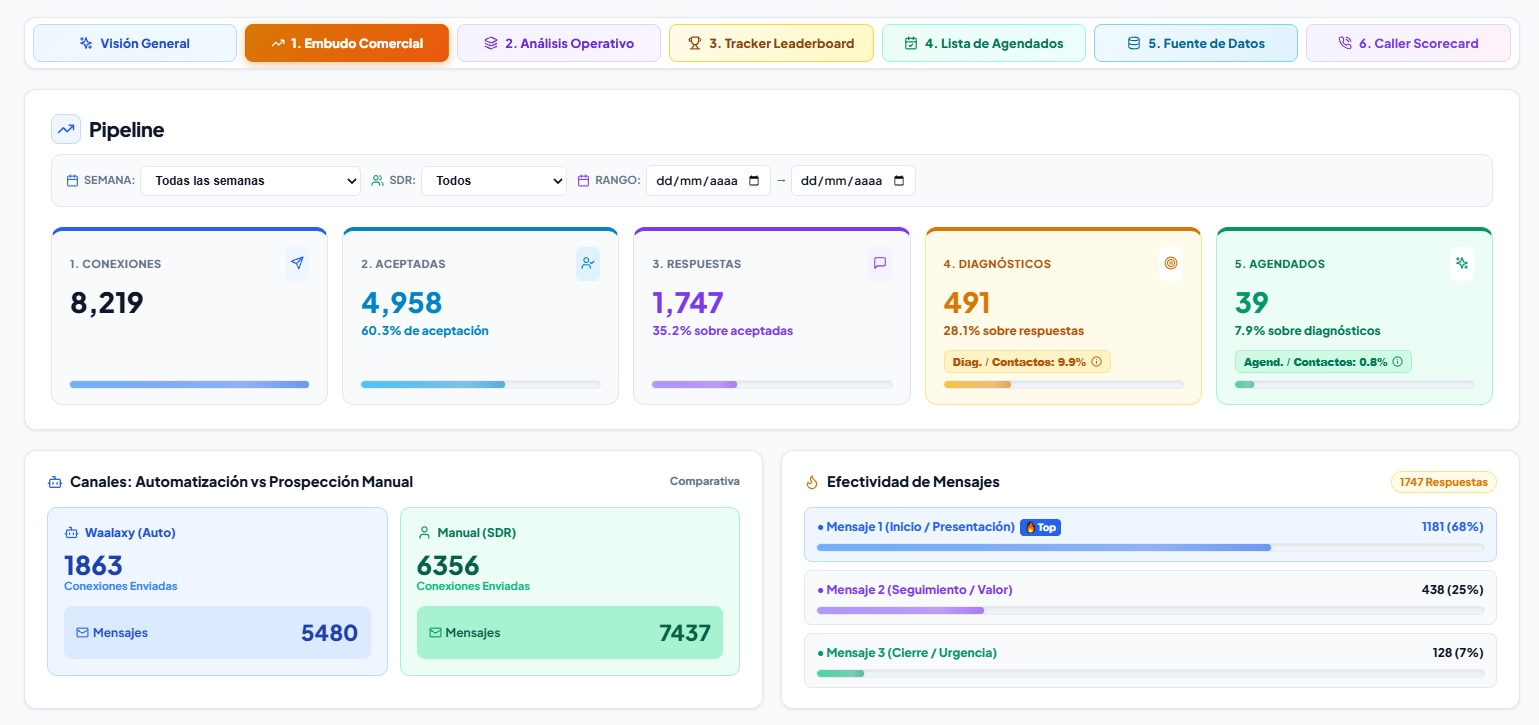1539x725 pixels.
Task: Click the robot icon beside the Canales heading
Action: 55,482
